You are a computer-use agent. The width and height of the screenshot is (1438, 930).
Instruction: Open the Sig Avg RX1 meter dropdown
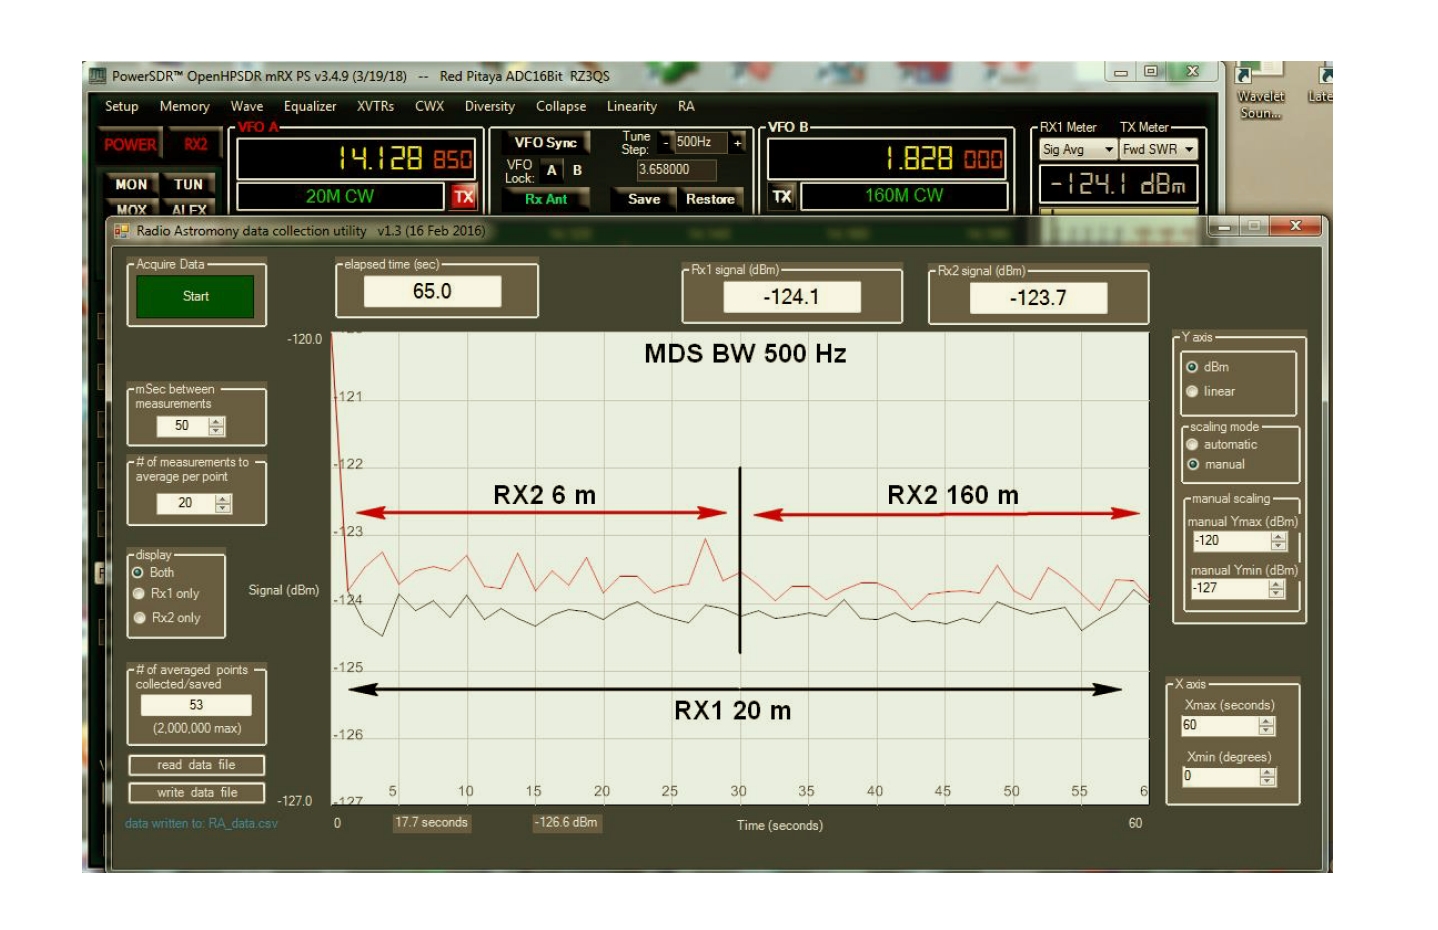[1078, 149]
